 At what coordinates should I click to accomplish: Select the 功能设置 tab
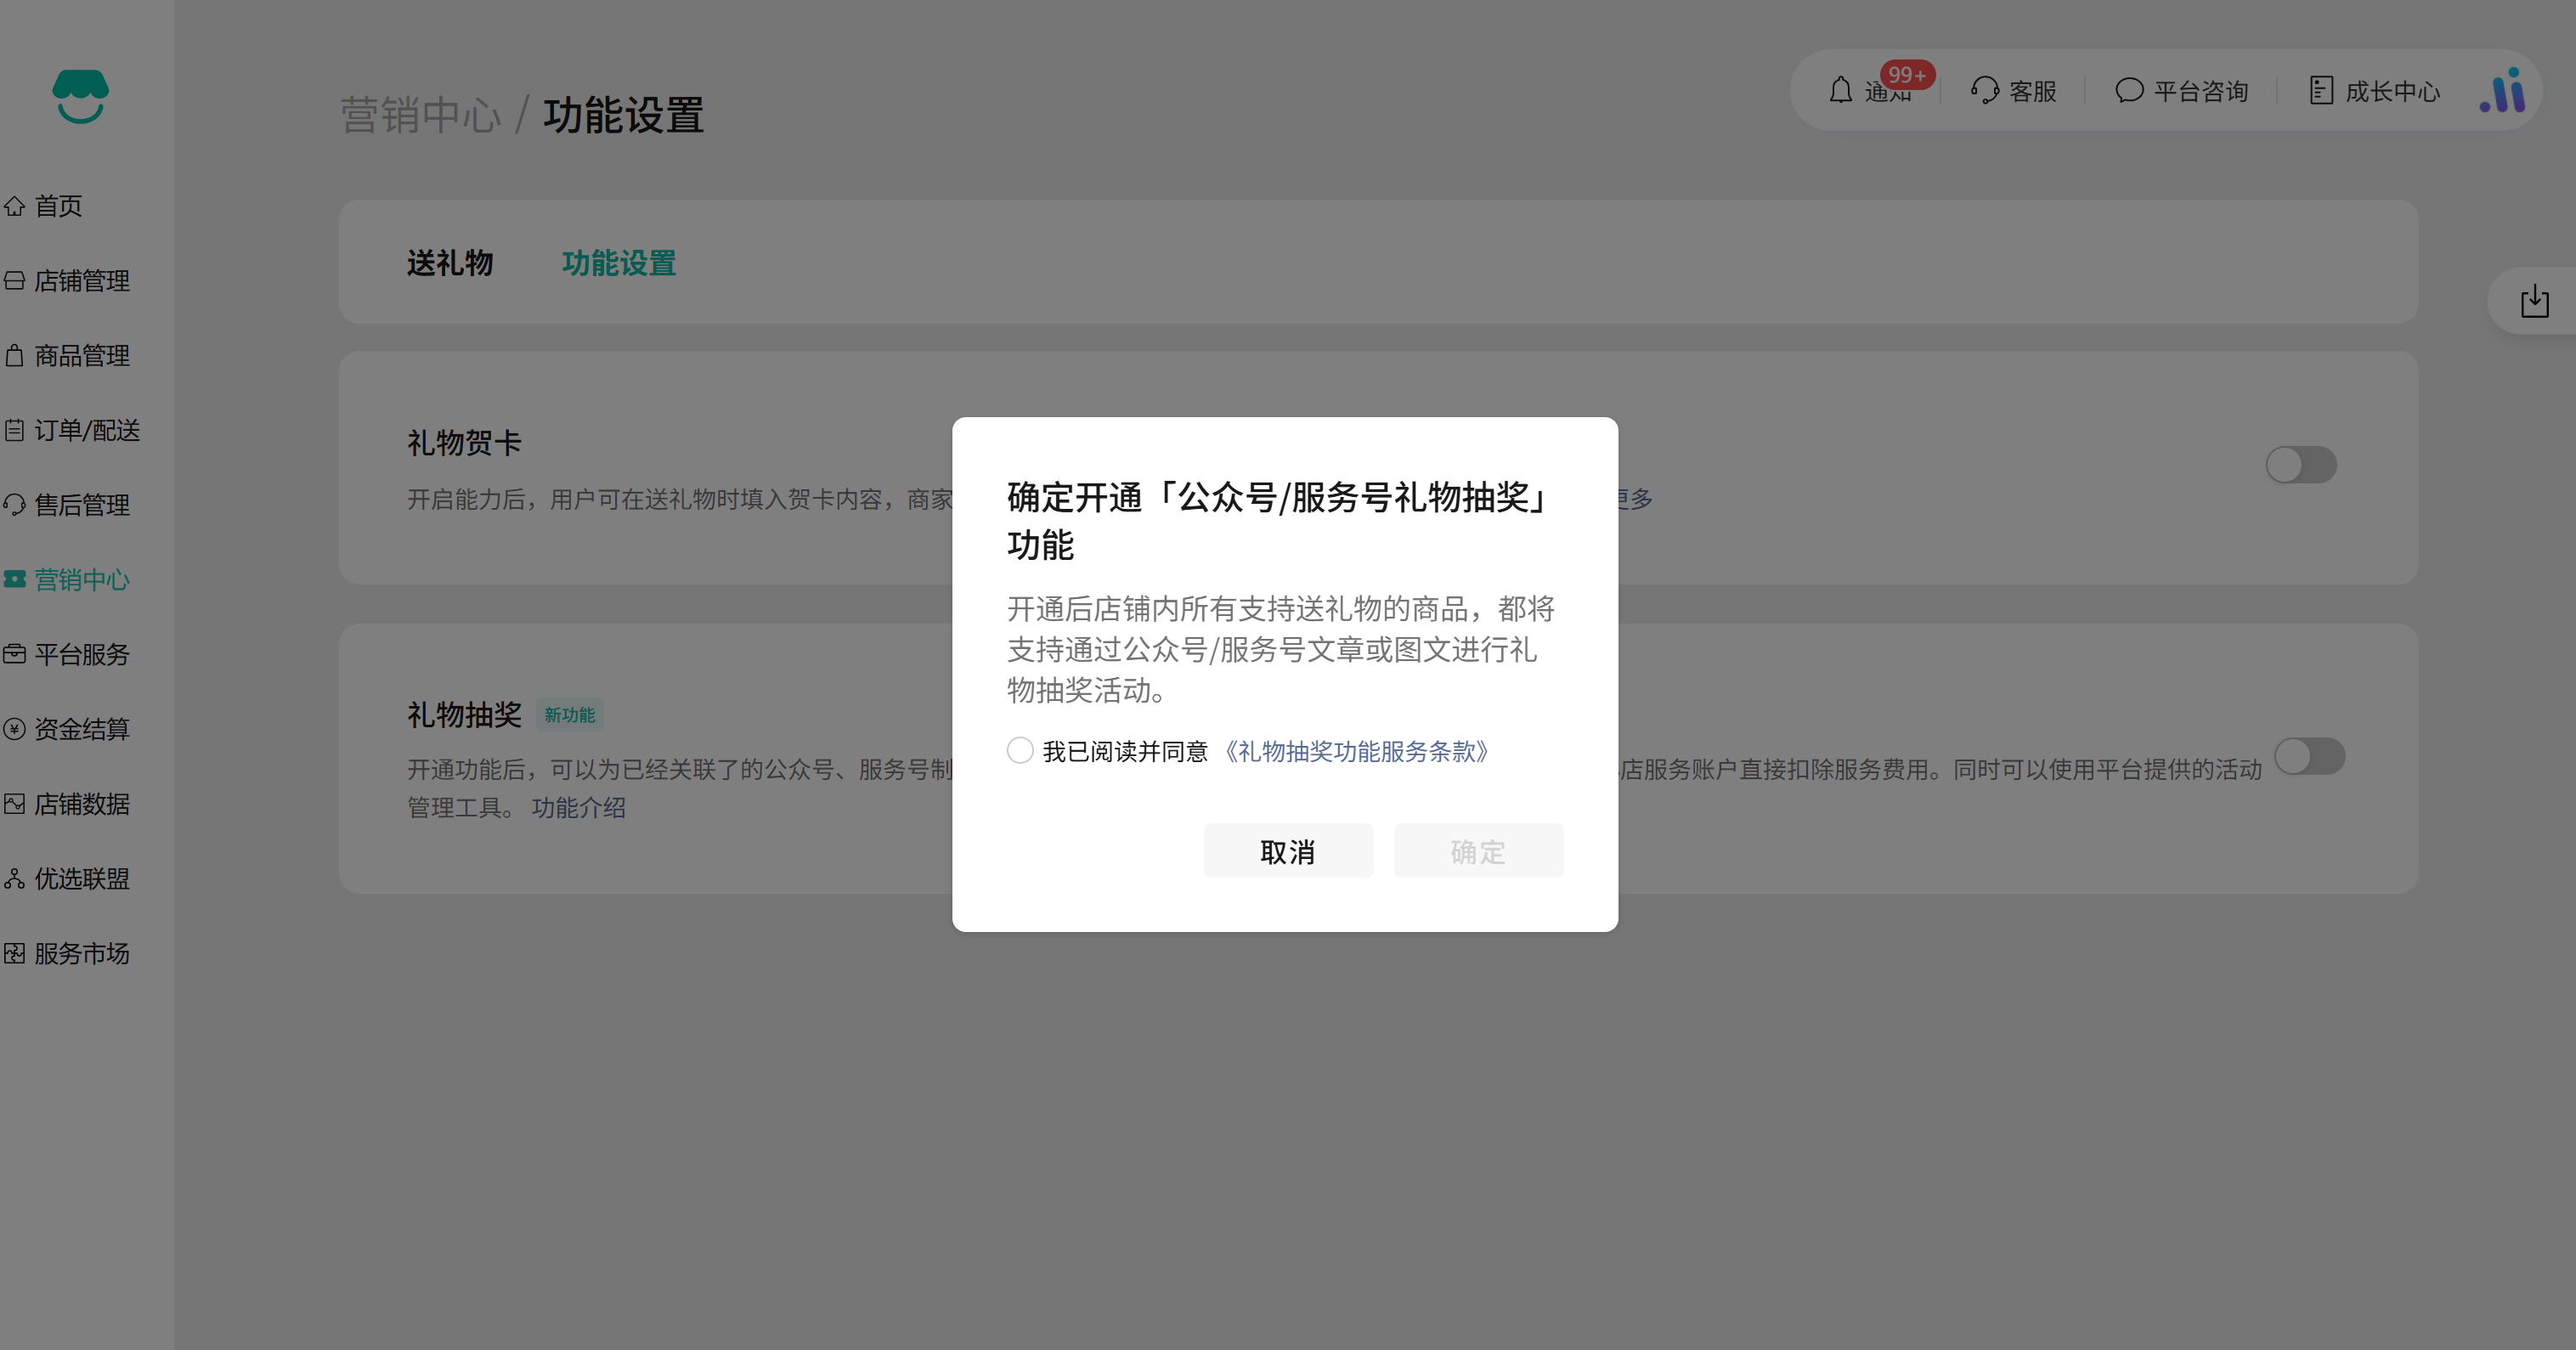[619, 264]
